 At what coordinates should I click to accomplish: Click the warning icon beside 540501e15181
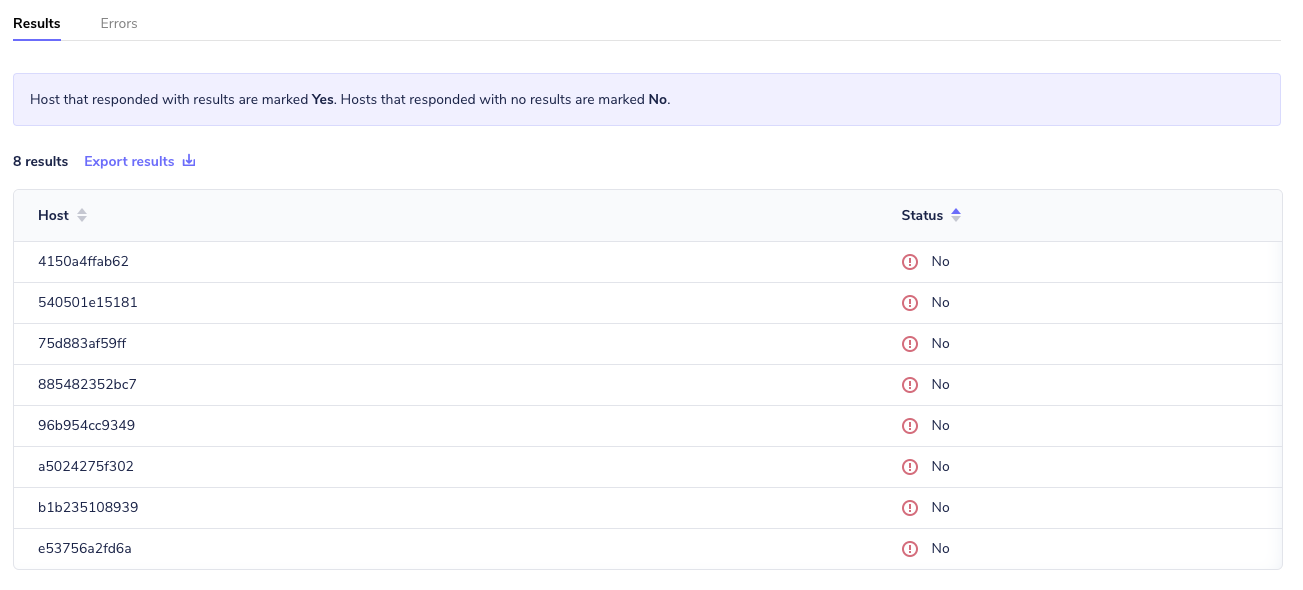pos(910,302)
